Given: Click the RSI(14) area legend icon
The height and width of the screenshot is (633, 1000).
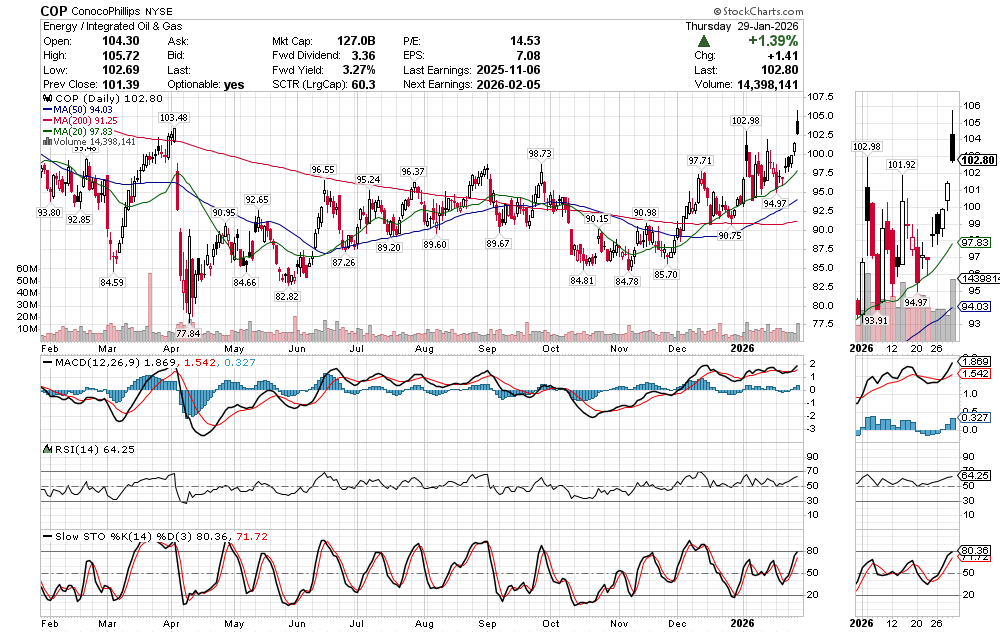Looking at the screenshot, I should coord(45,449).
